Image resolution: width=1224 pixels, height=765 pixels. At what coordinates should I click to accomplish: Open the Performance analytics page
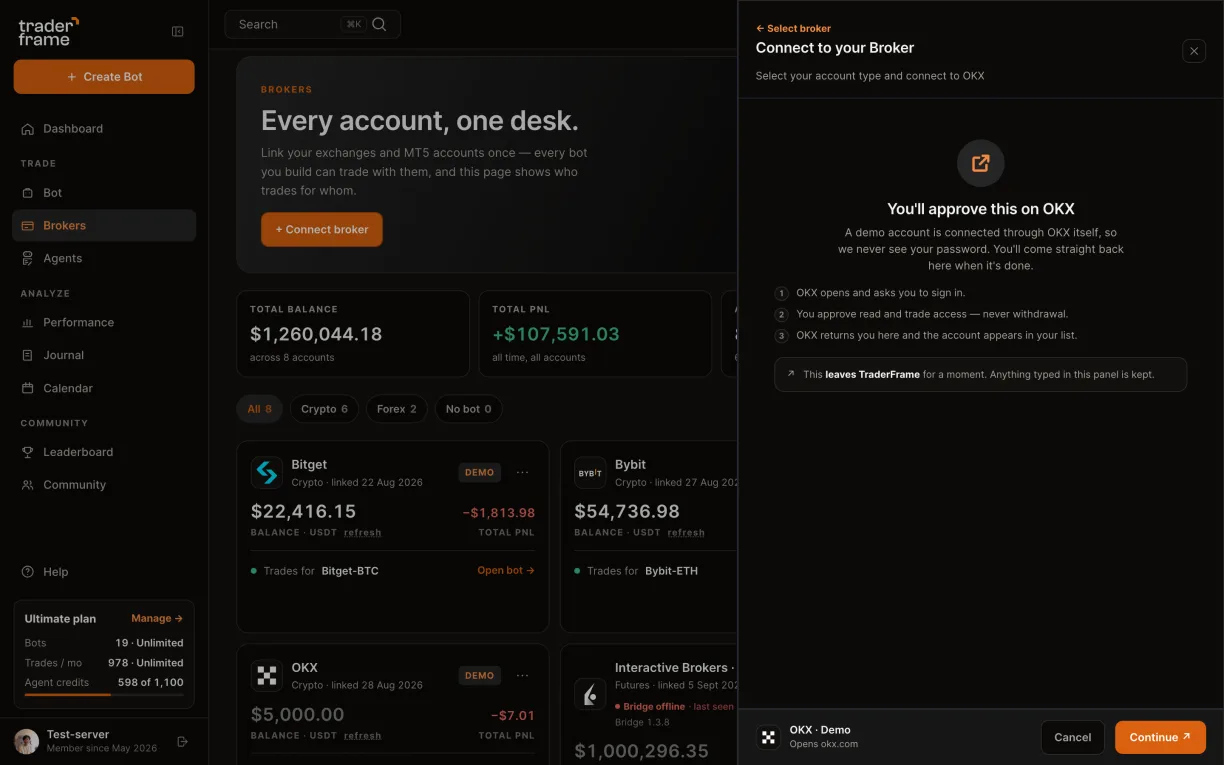tap(104, 323)
